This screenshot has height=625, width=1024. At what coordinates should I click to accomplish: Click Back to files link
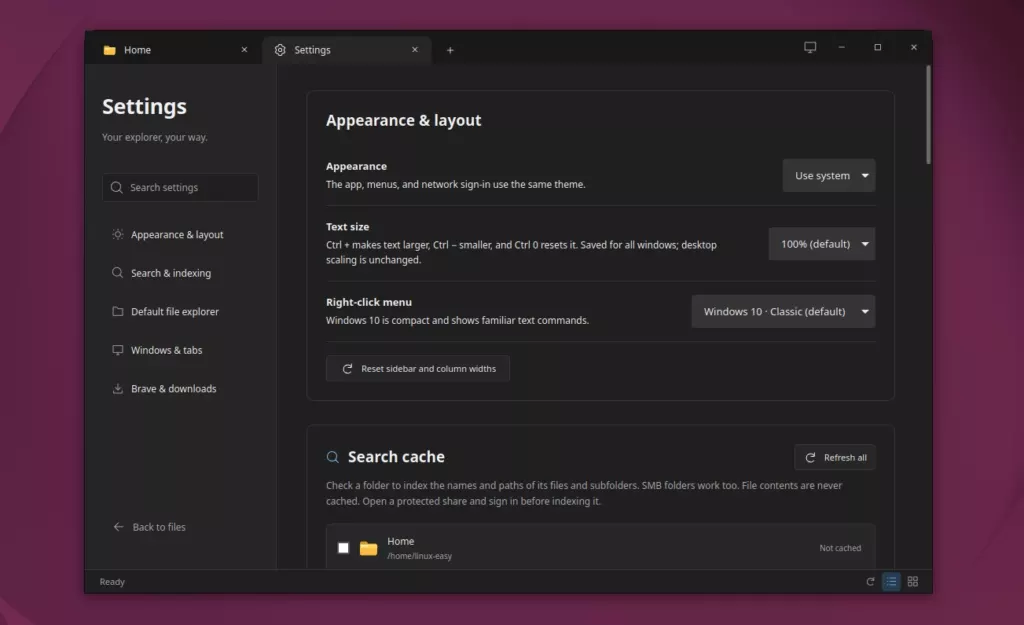pos(150,526)
